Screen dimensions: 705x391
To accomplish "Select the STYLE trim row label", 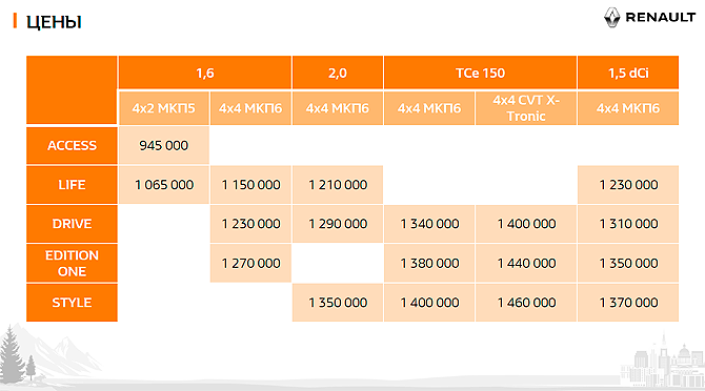I will 72,302.
